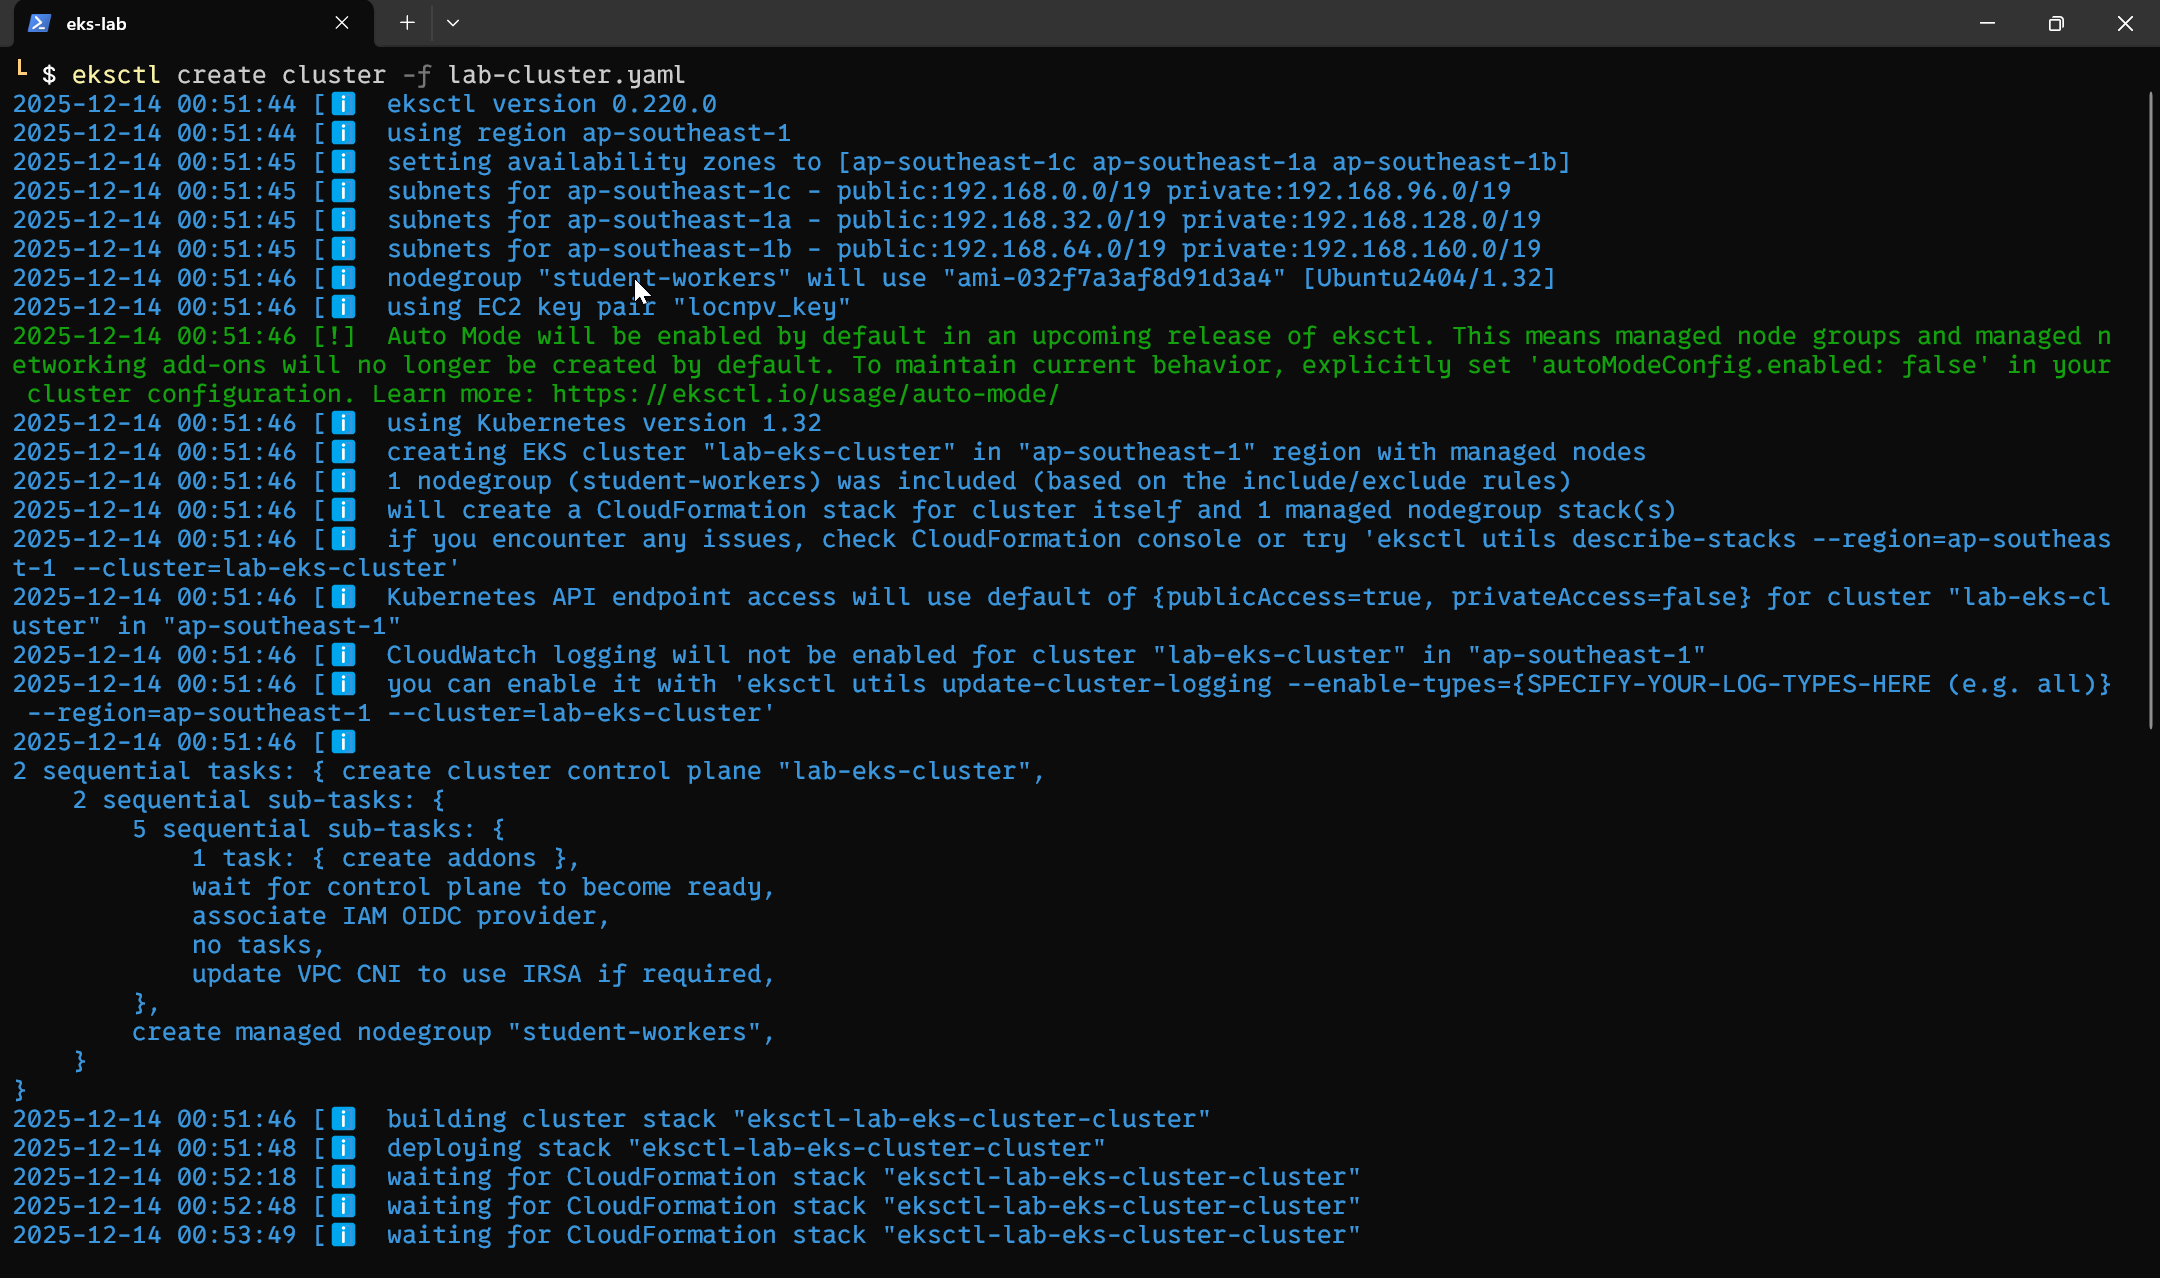Screen dimensions: 2160x1278
Task: Click info icon on eksctl version 0.220.0 line
Action: [343, 104]
